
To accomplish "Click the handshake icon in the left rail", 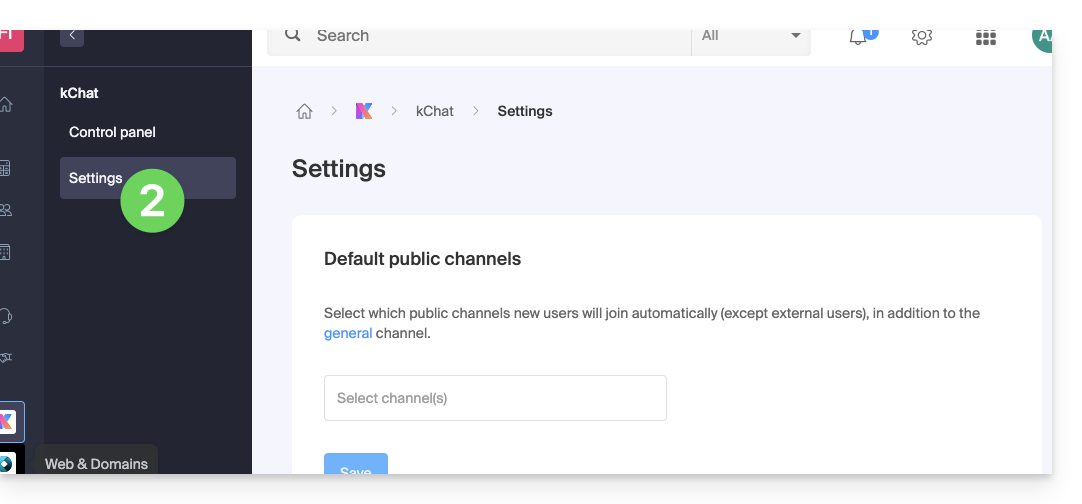I will coord(6,358).
